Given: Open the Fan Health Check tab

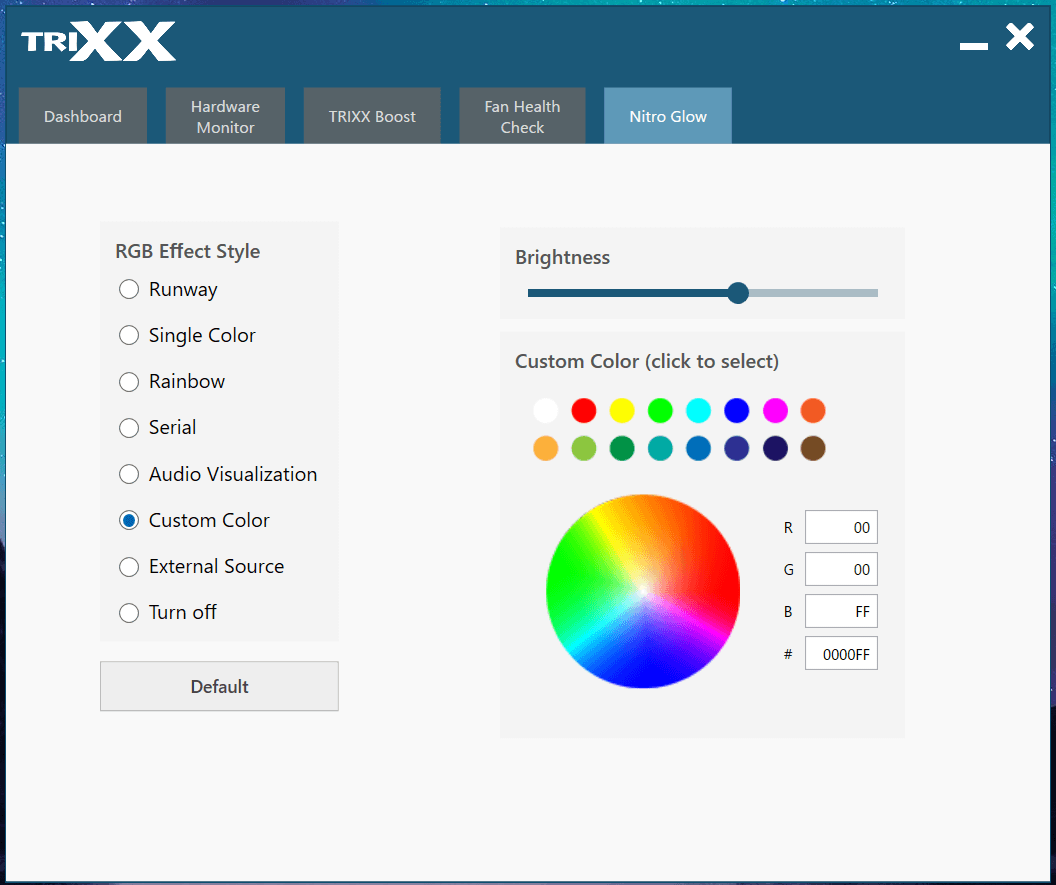Looking at the screenshot, I should point(522,116).
